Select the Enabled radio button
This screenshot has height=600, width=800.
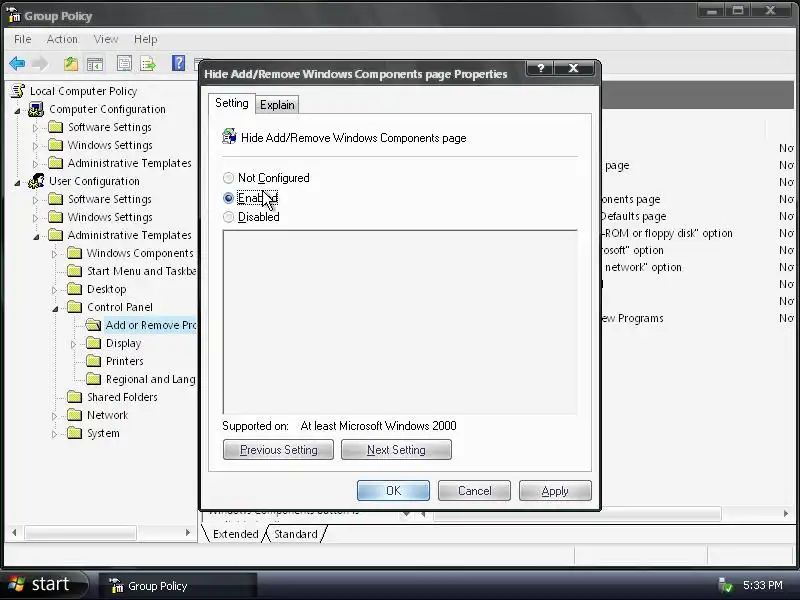tap(228, 198)
